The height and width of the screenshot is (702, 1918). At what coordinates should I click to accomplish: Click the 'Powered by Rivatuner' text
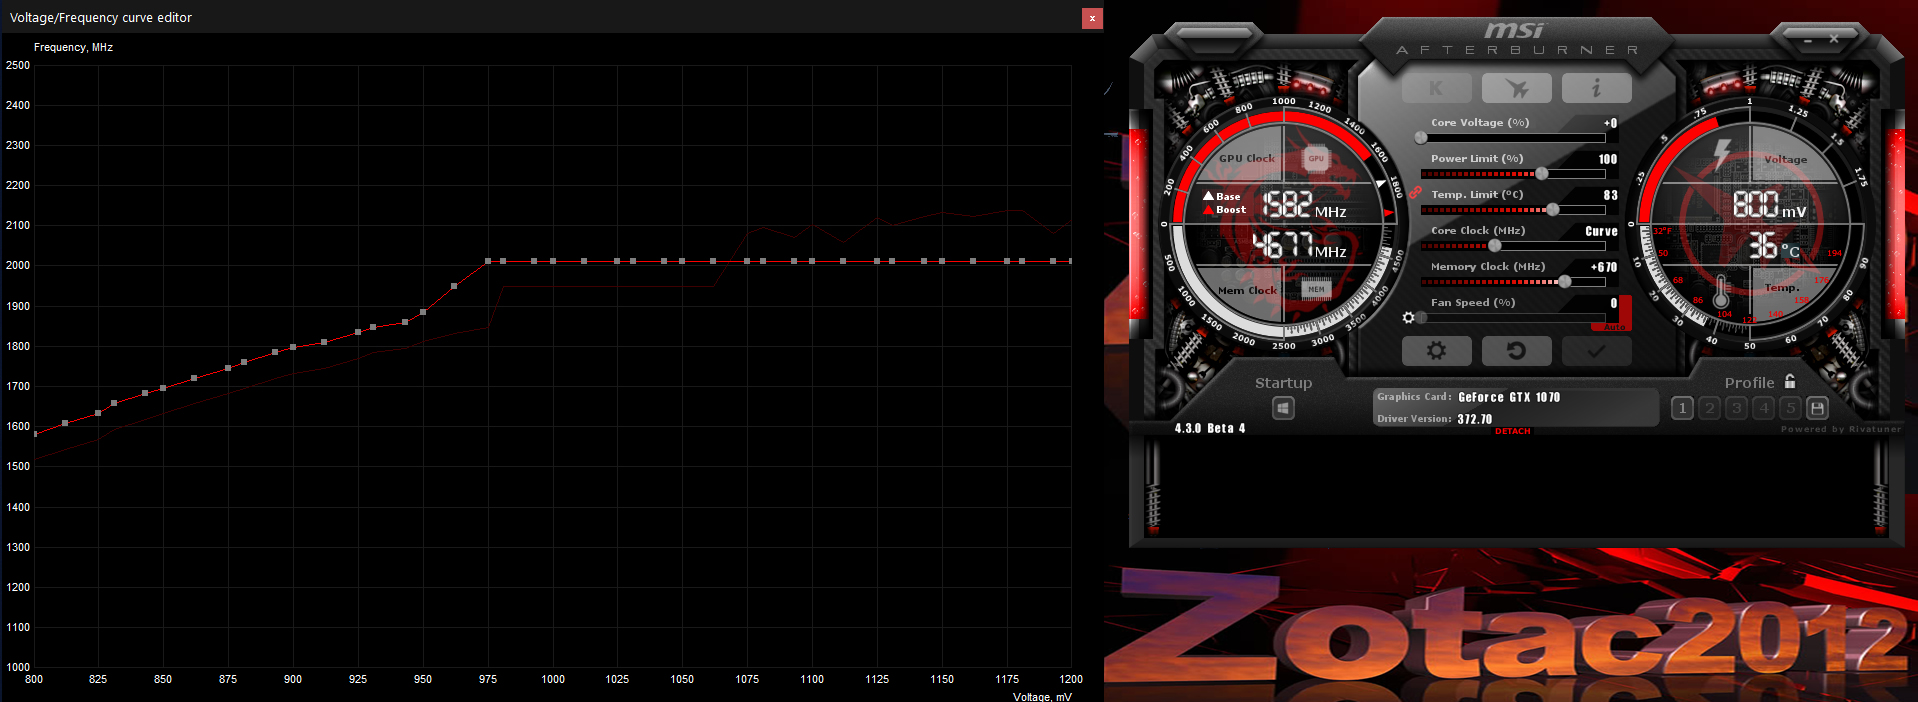(x=1841, y=429)
